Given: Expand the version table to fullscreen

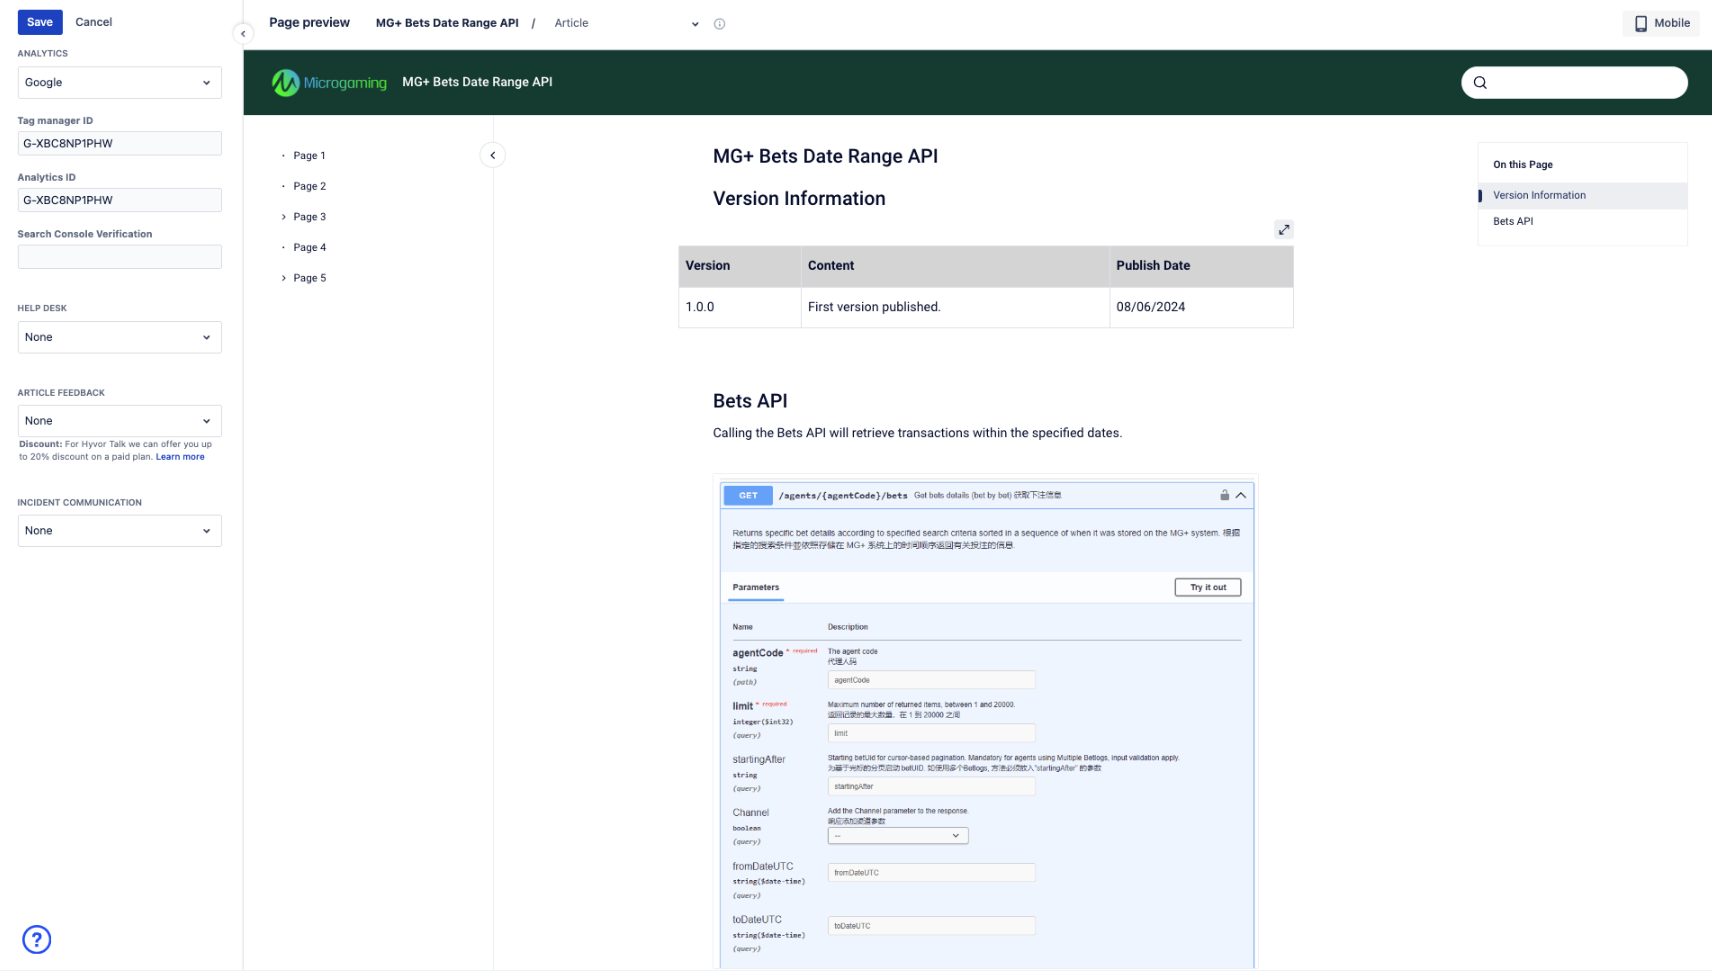Looking at the screenshot, I should click(1284, 230).
